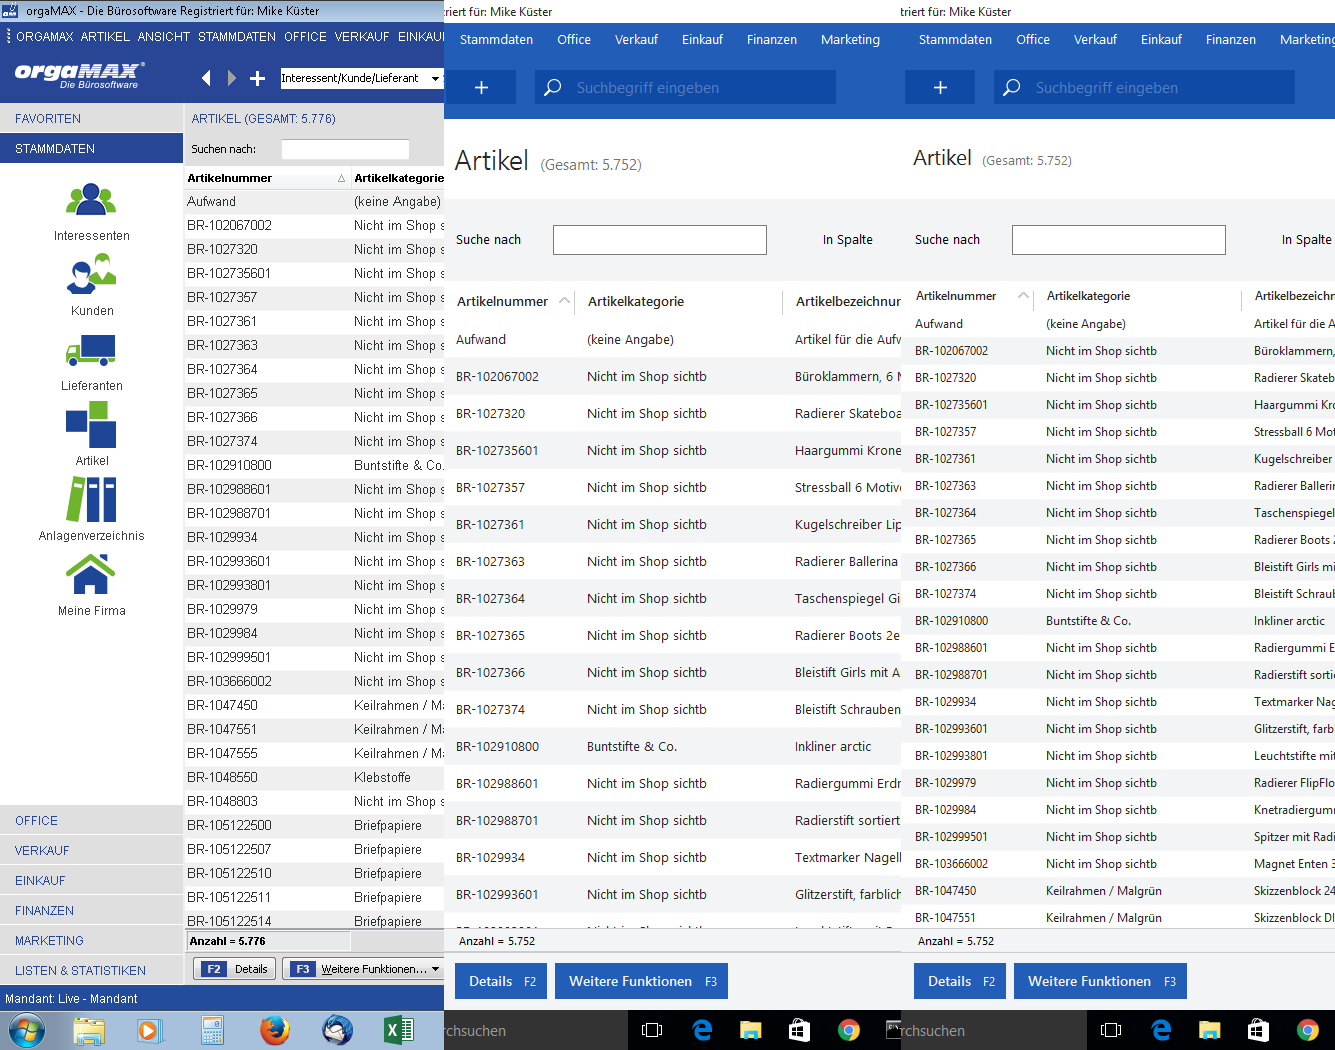Click Suchbegriff eingeben field in the middle window
This screenshot has width=1335, height=1050.
pos(685,87)
